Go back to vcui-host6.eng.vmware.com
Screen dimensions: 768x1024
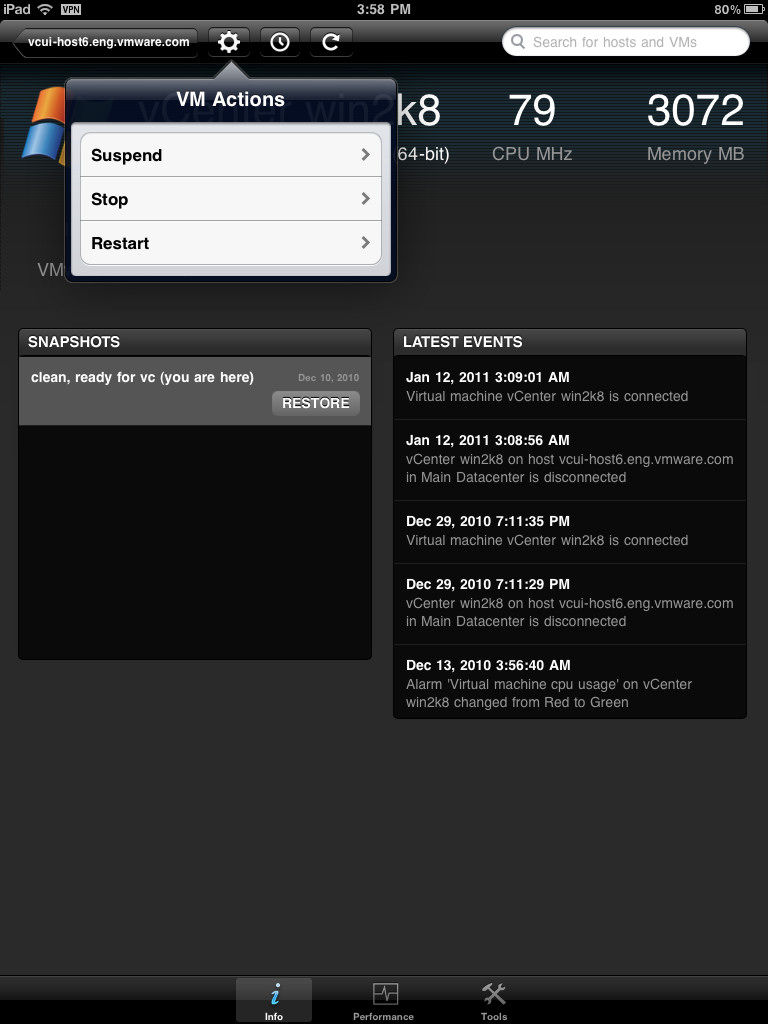pos(105,42)
